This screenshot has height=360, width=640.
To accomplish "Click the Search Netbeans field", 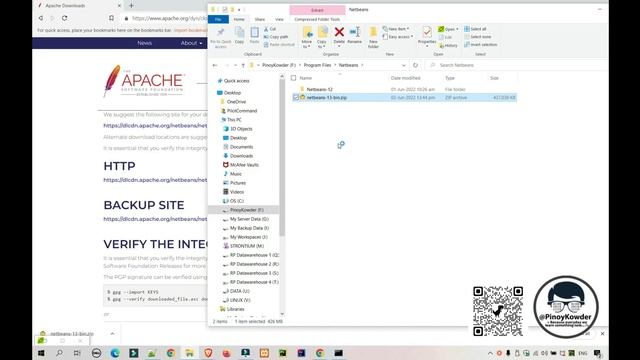I will 516,65.
